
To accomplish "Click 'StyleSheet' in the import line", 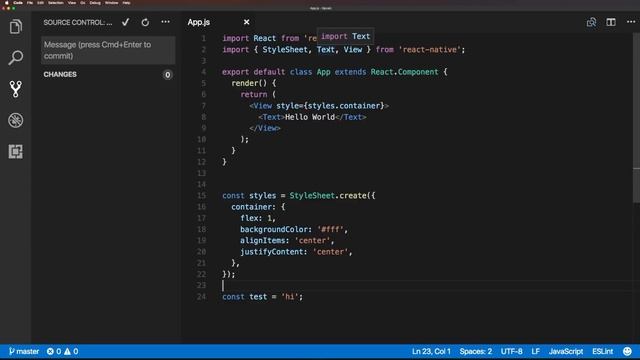I will tap(285, 50).
